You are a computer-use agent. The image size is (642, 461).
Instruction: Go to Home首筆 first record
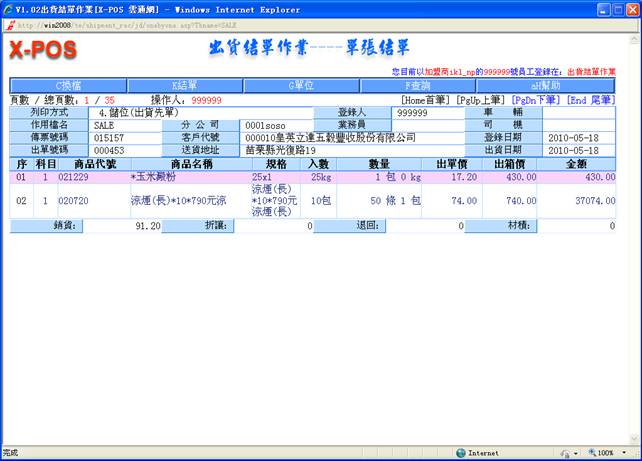click(x=426, y=100)
